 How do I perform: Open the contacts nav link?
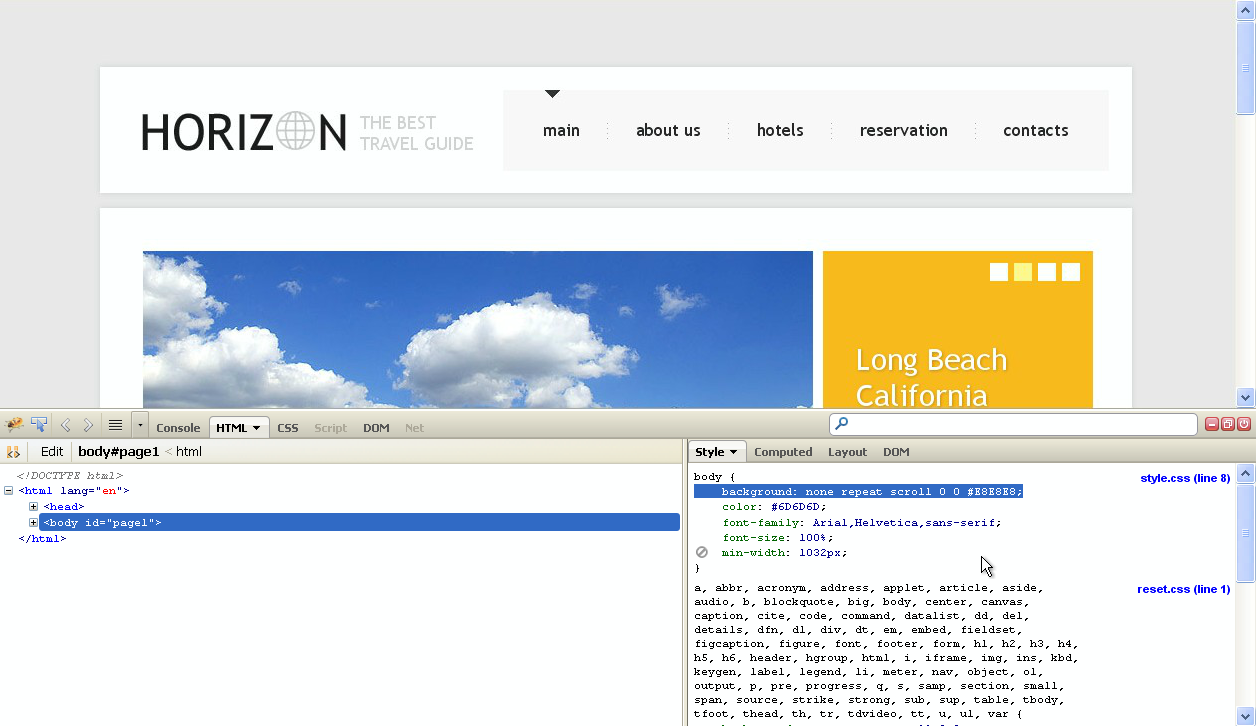pos(1035,130)
